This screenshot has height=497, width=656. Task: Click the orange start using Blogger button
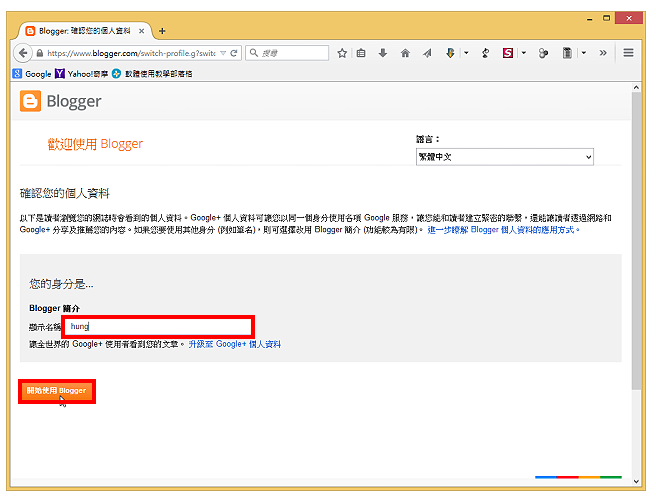(57, 391)
